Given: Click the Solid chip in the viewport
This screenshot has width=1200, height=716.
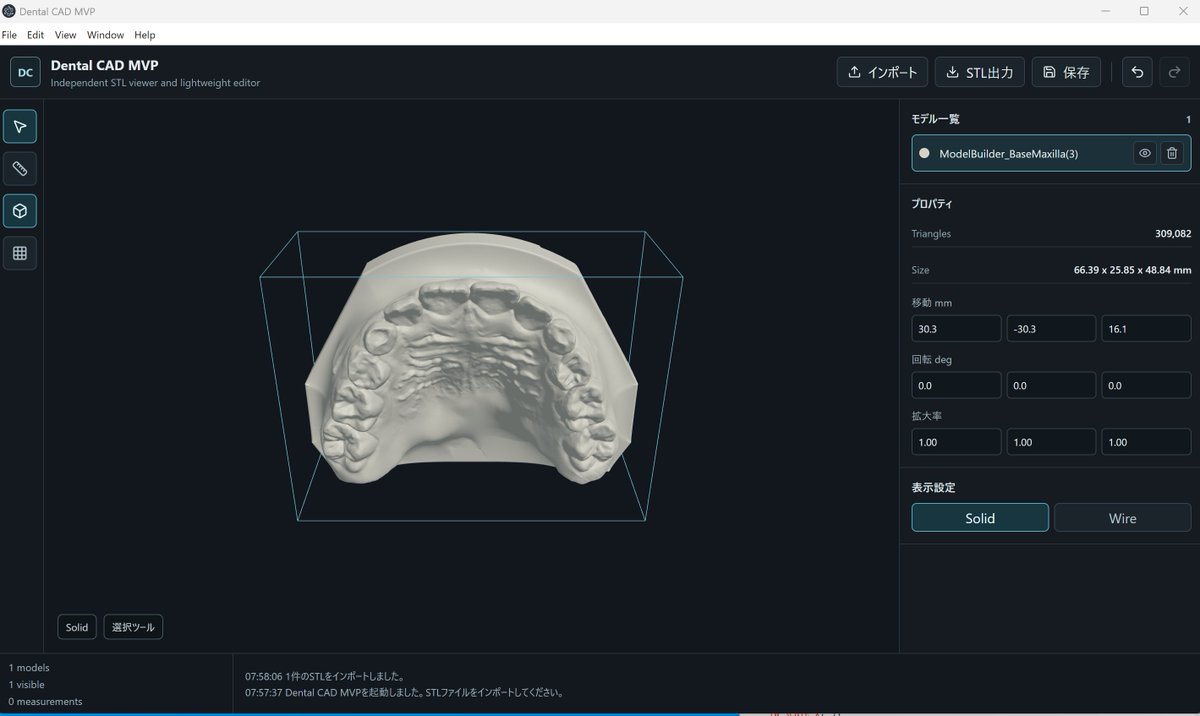Looking at the screenshot, I should coord(77,627).
